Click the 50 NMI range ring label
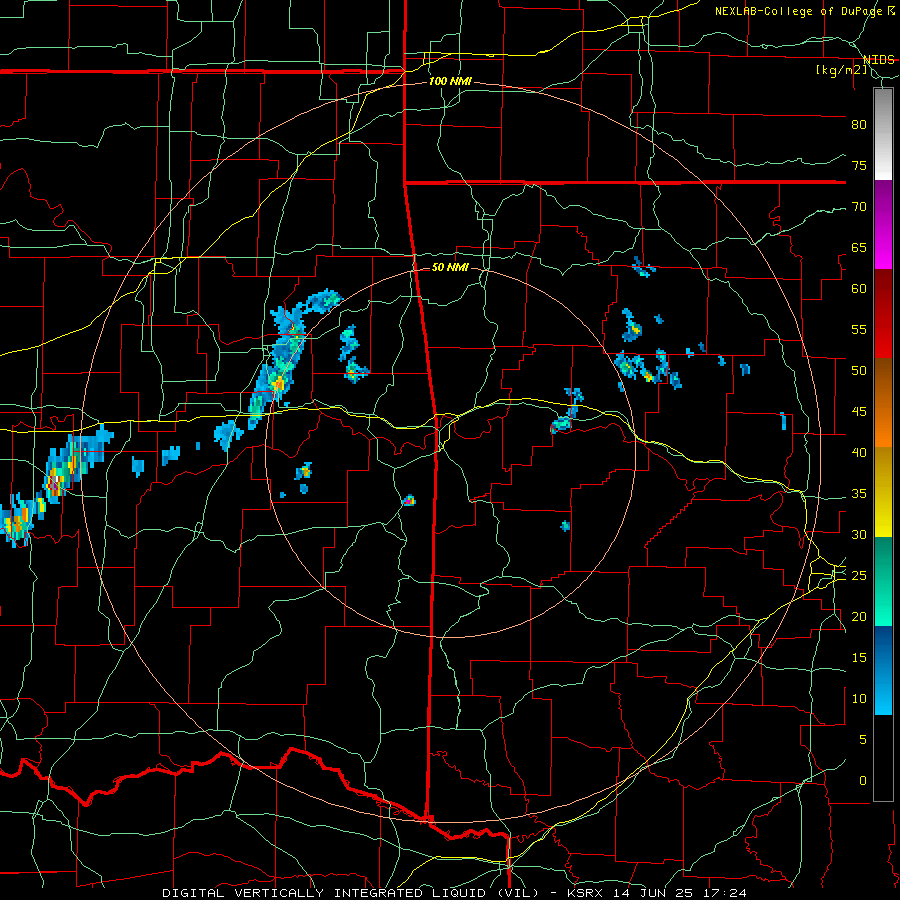Screen dimensions: 900x900 pyautogui.click(x=450, y=267)
